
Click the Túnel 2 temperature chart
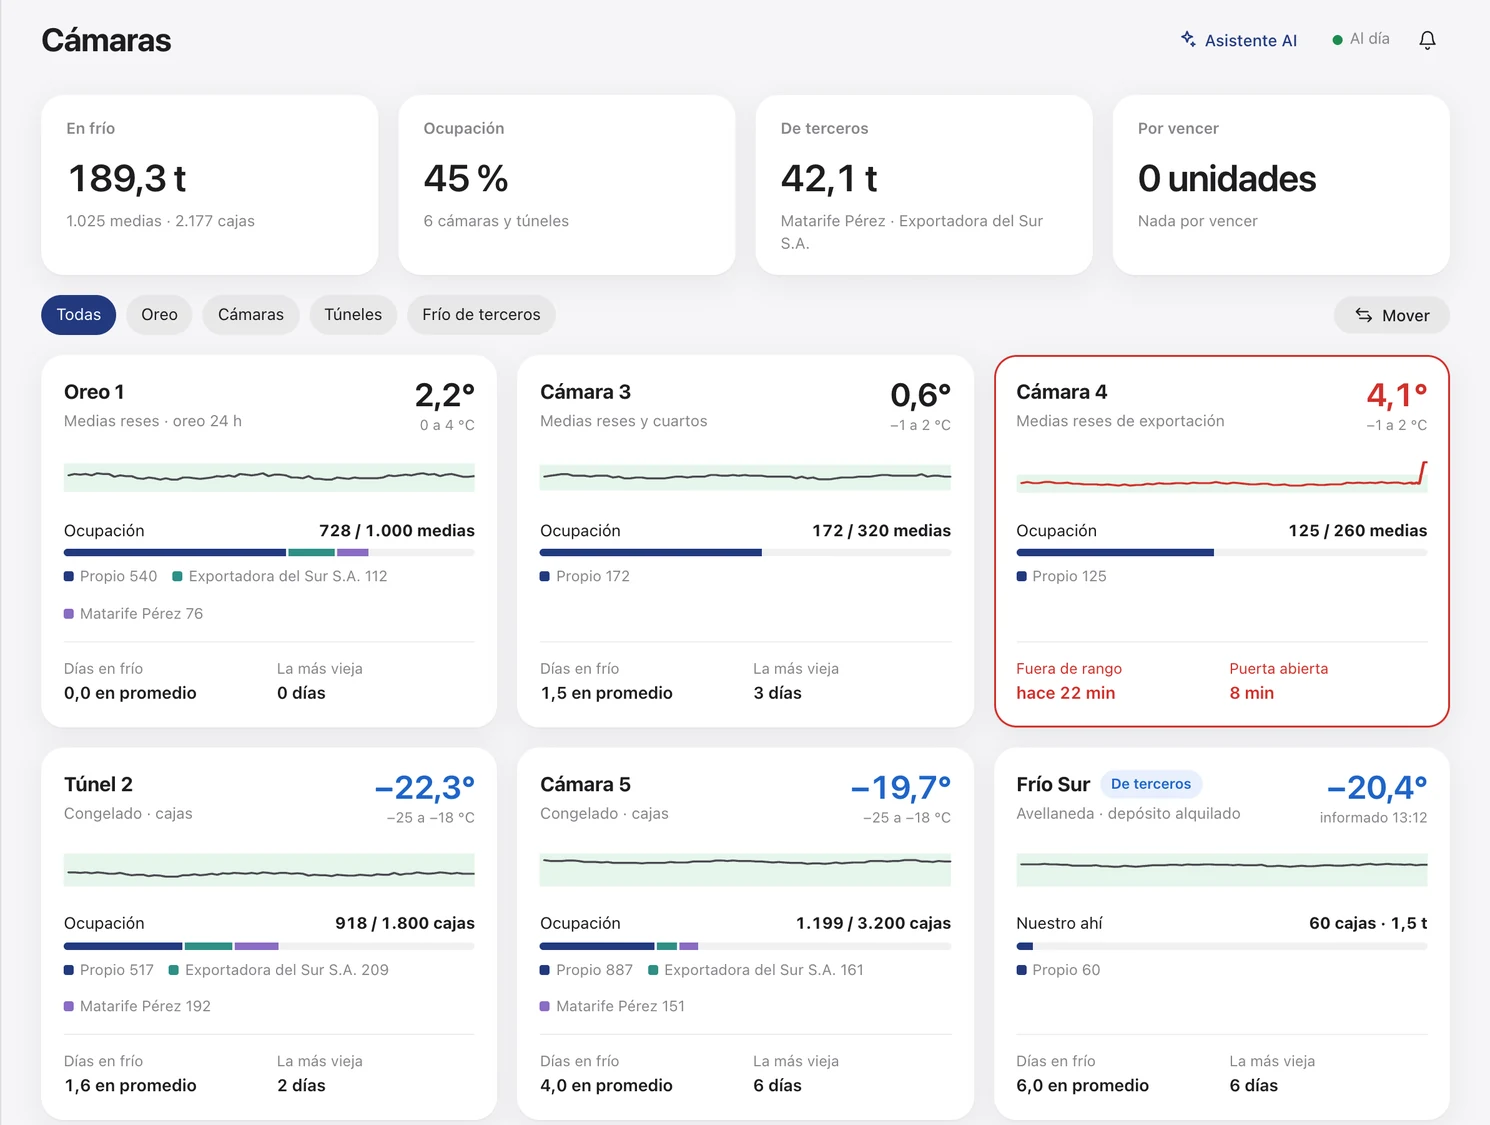point(269,870)
